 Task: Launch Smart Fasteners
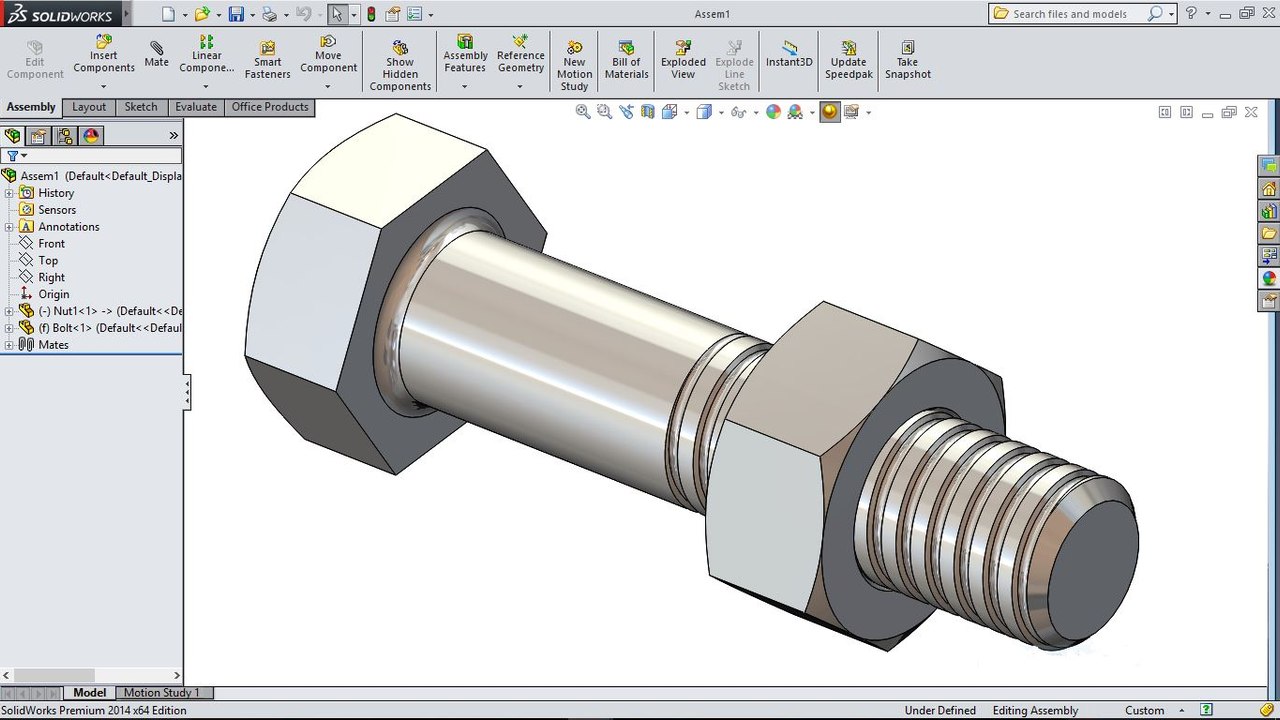coord(267,60)
